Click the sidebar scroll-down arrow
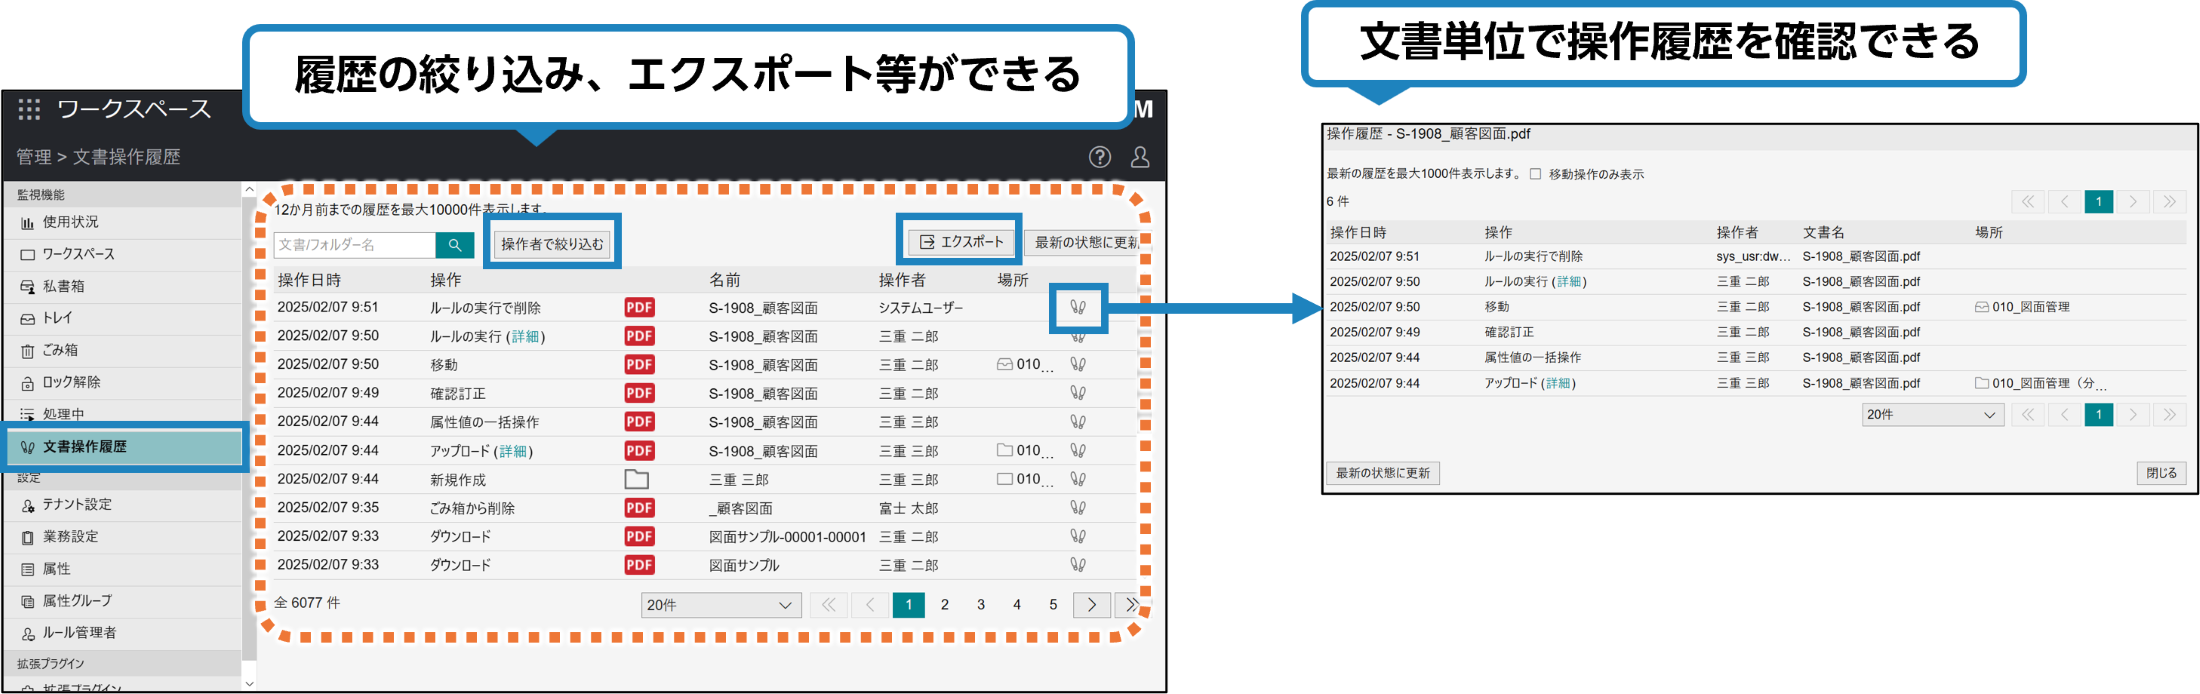Image resolution: width=2200 pixels, height=694 pixels. click(x=249, y=684)
